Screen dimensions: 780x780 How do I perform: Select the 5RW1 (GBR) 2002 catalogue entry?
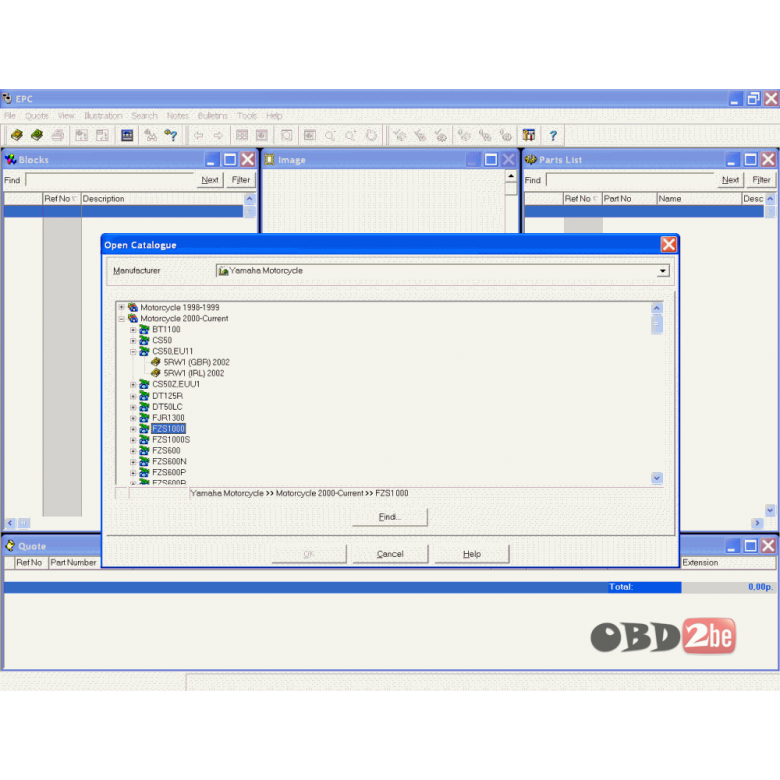pos(196,362)
